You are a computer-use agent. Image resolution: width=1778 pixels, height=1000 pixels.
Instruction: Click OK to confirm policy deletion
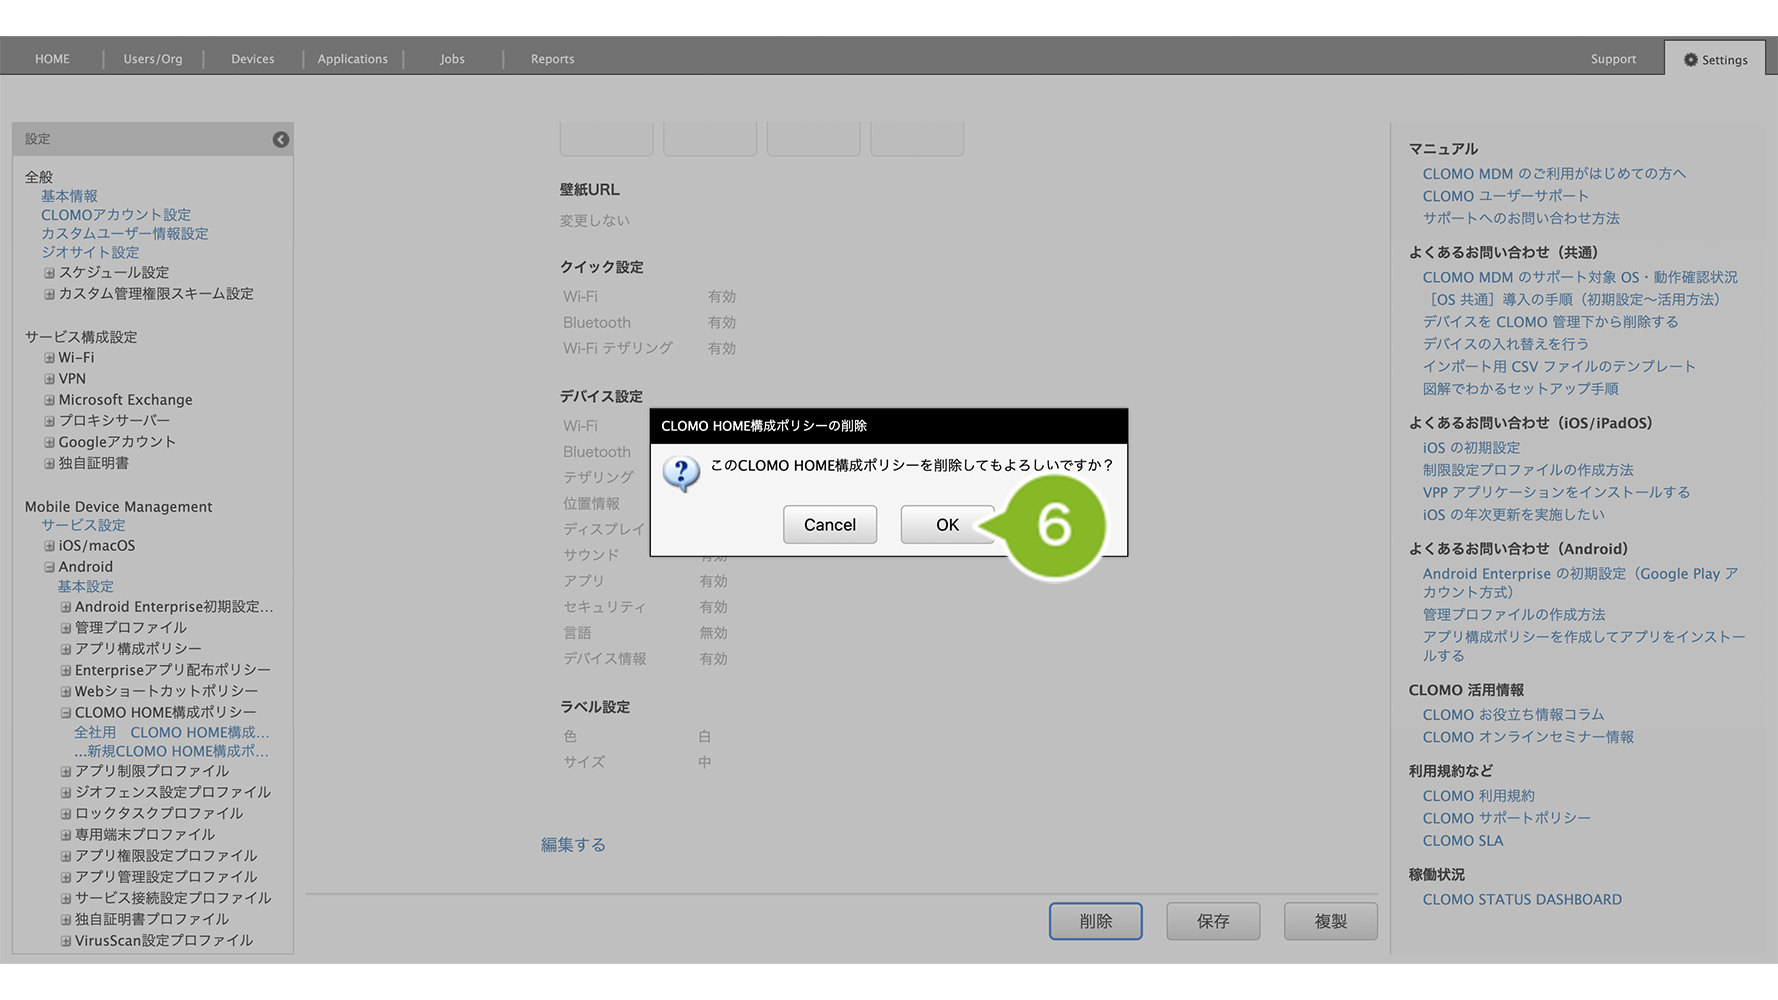point(946,525)
